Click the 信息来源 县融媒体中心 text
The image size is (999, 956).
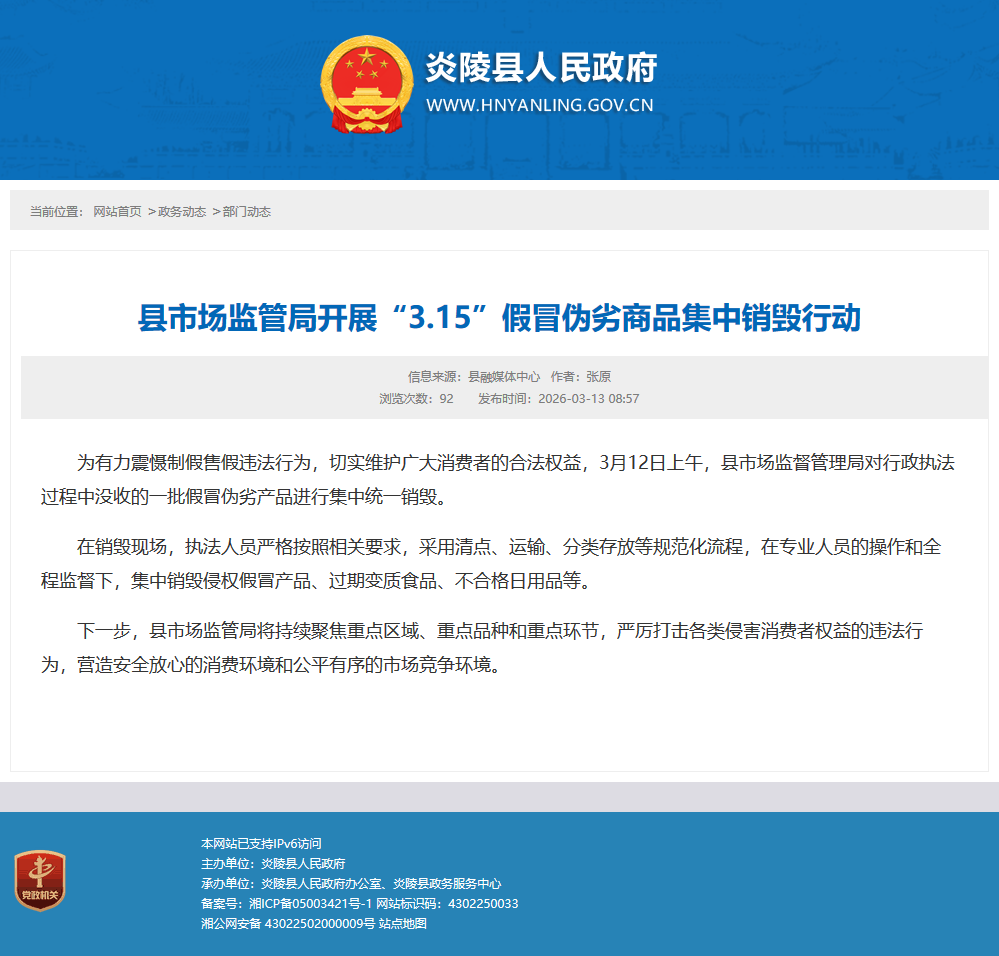click(474, 377)
